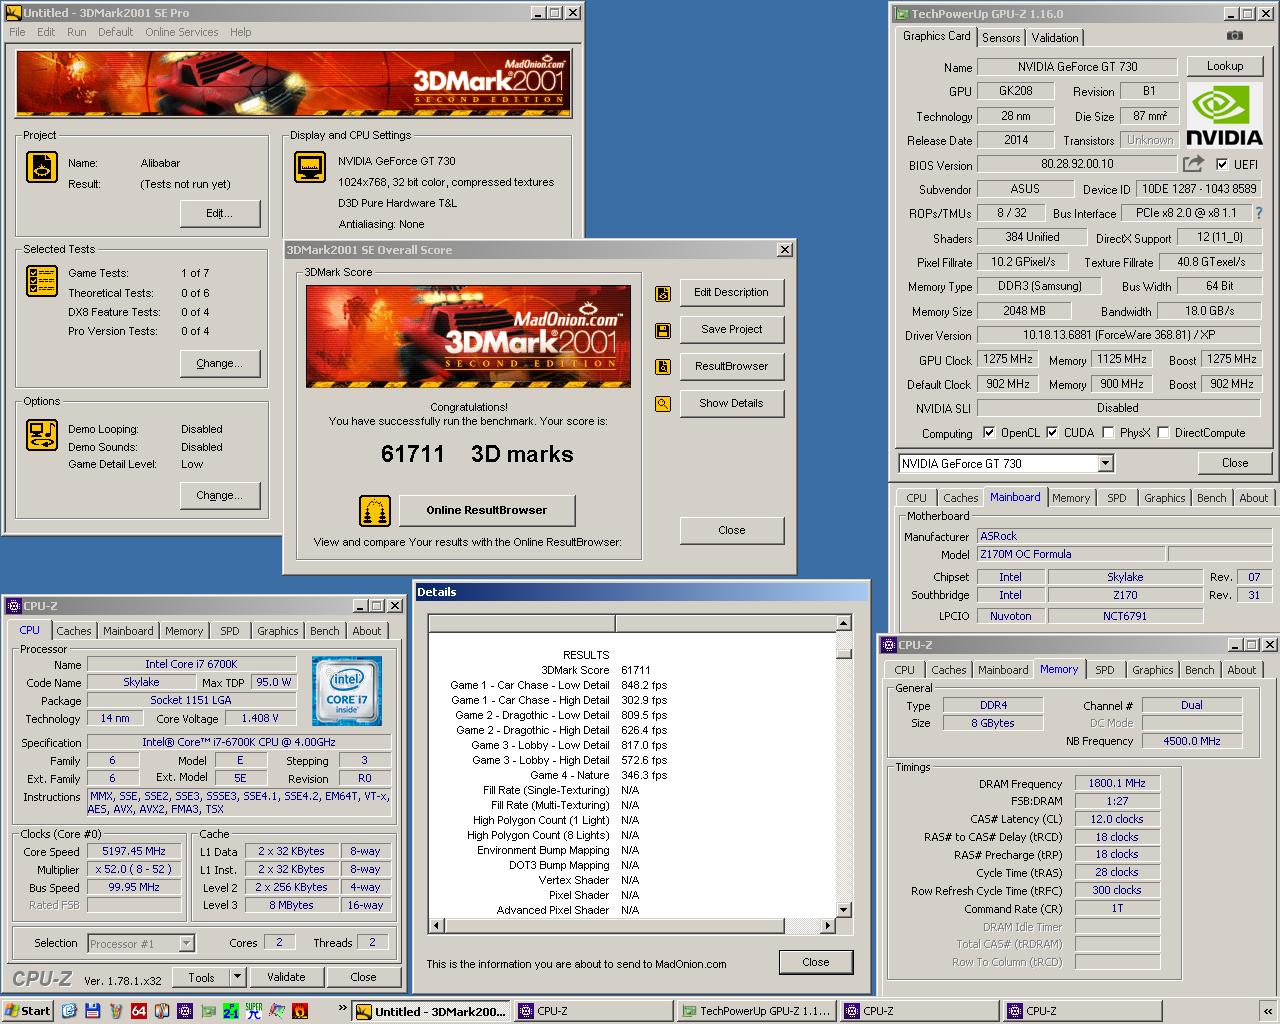Open Bench tab in CPU-Z Mainboard window

[x=1211, y=498]
